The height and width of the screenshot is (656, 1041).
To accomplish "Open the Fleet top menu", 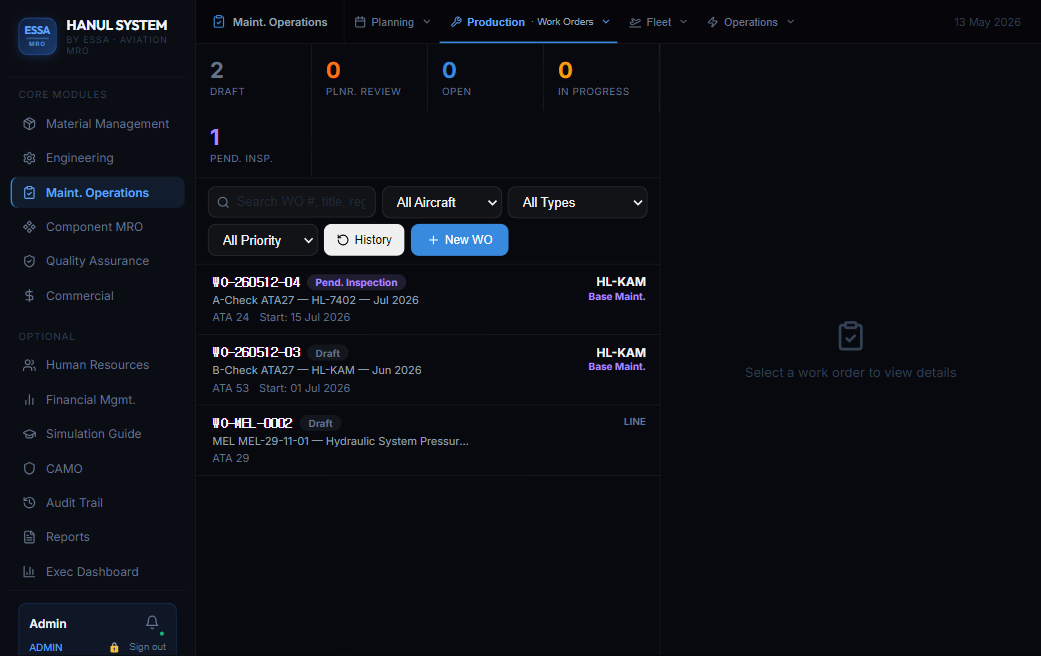I will coord(658,22).
